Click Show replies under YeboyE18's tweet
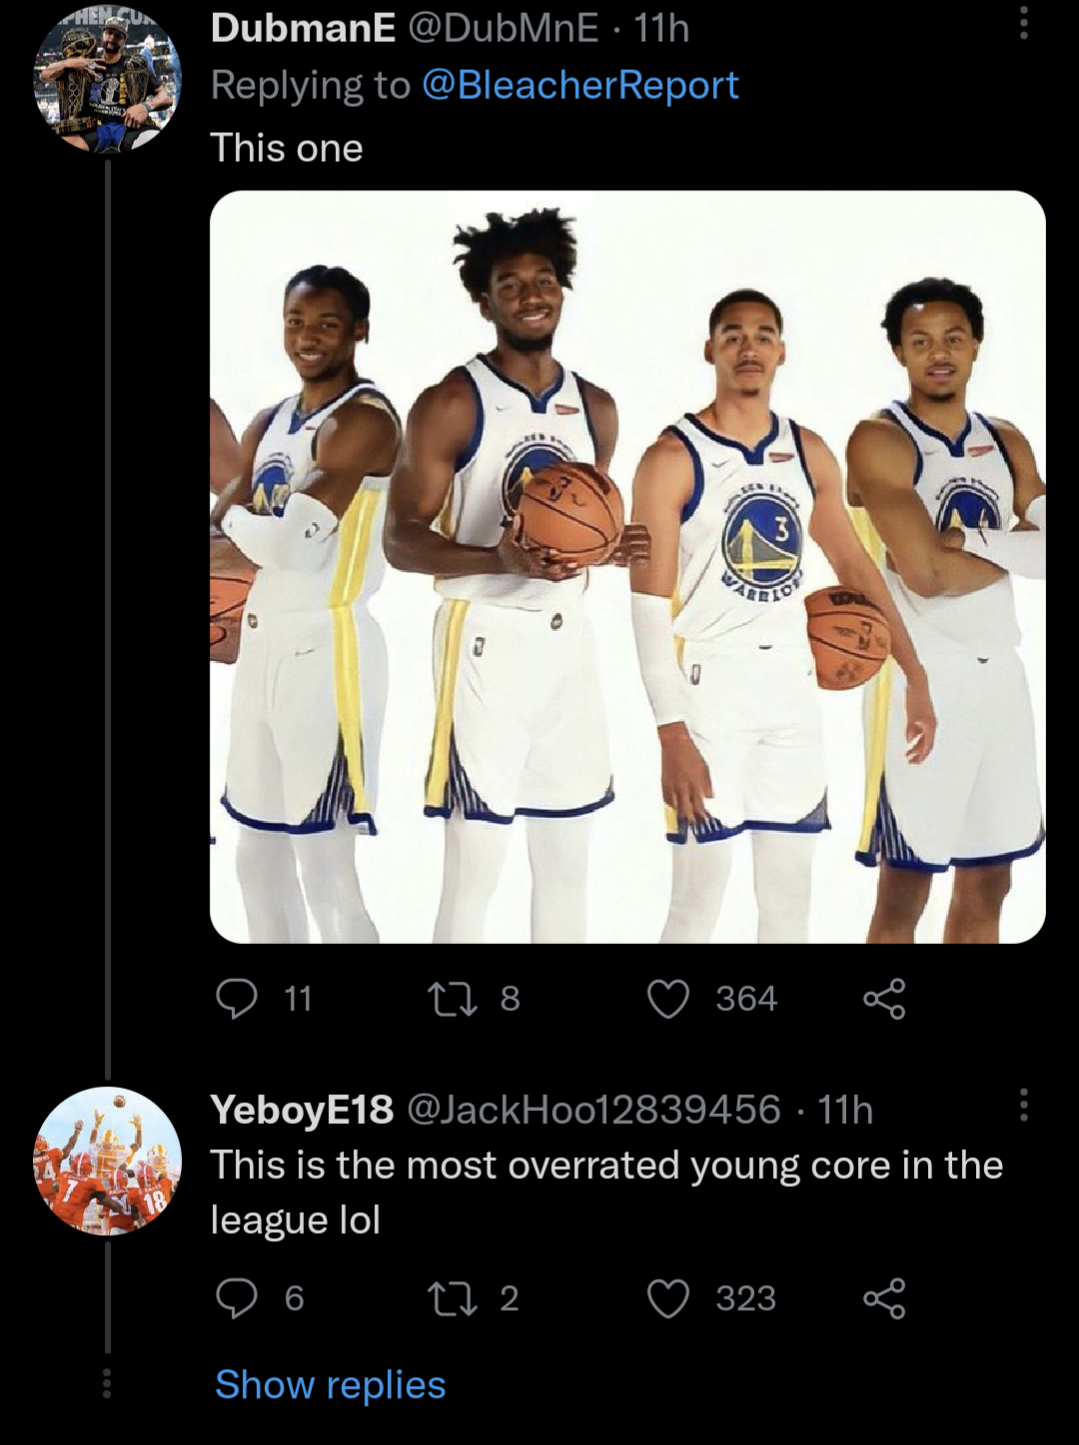The image size is (1079, 1445). (x=330, y=1384)
